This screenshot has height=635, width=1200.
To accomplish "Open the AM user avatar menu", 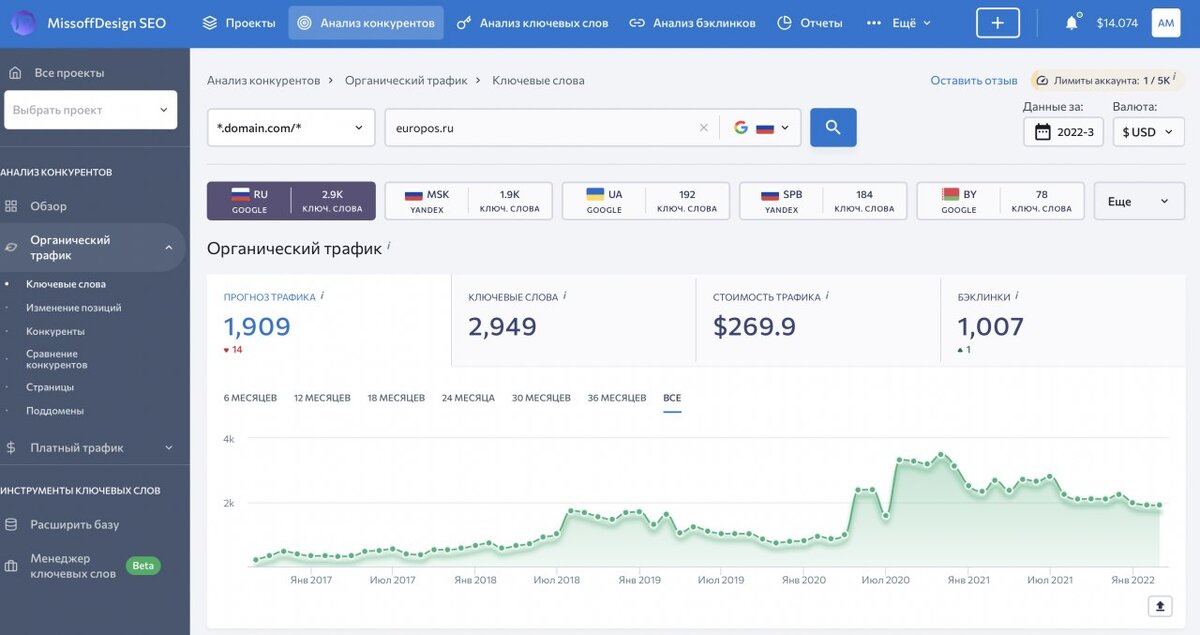I will click(x=1166, y=22).
